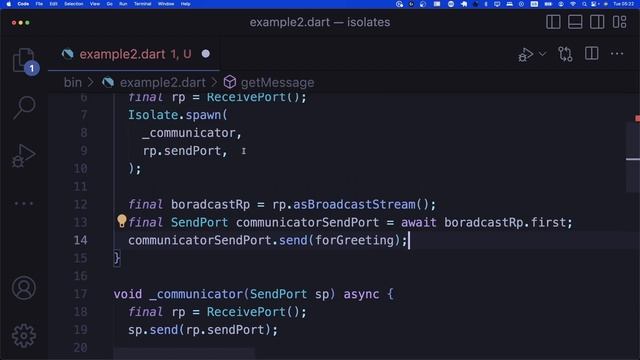Click line number 12 in the gutter
The height and width of the screenshot is (360, 640).
(x=80, y=204)
